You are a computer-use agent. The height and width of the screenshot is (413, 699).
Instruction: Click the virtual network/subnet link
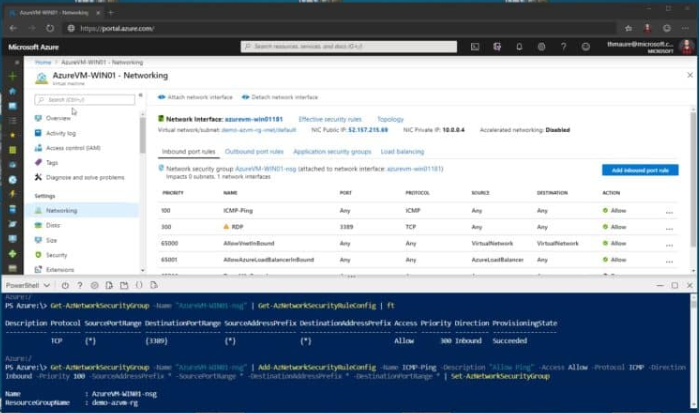tap(259, 130)
